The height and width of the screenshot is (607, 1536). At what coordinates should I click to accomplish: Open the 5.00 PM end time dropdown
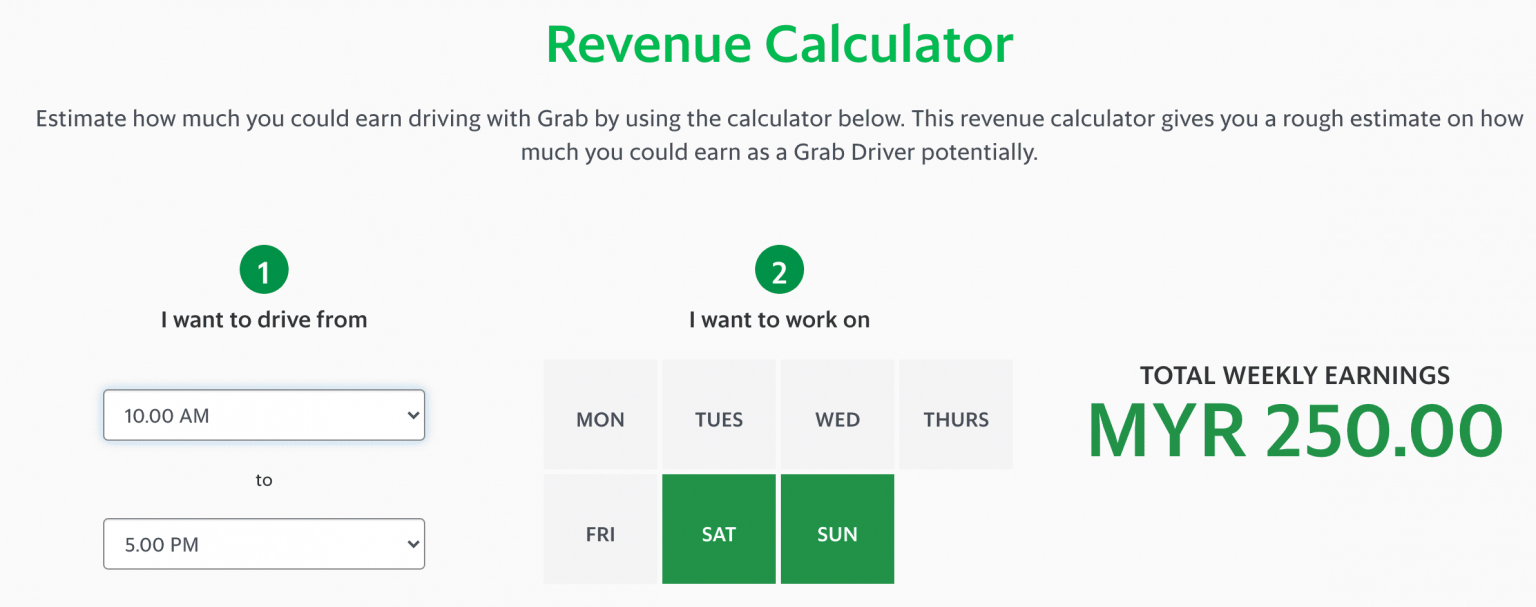point(264,544)
